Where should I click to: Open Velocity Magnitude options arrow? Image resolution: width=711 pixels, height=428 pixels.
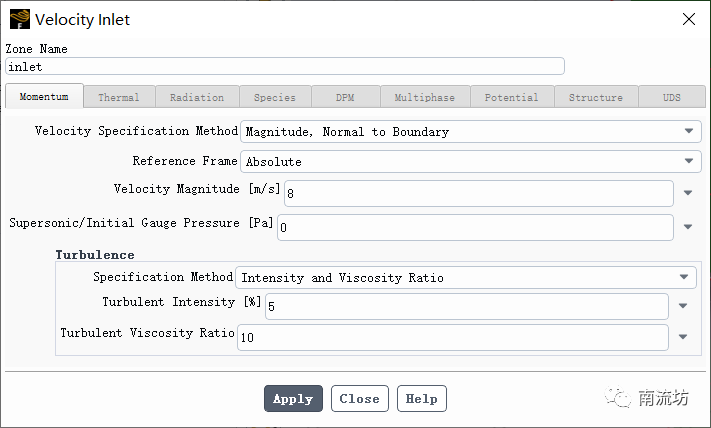pos(688,193)
